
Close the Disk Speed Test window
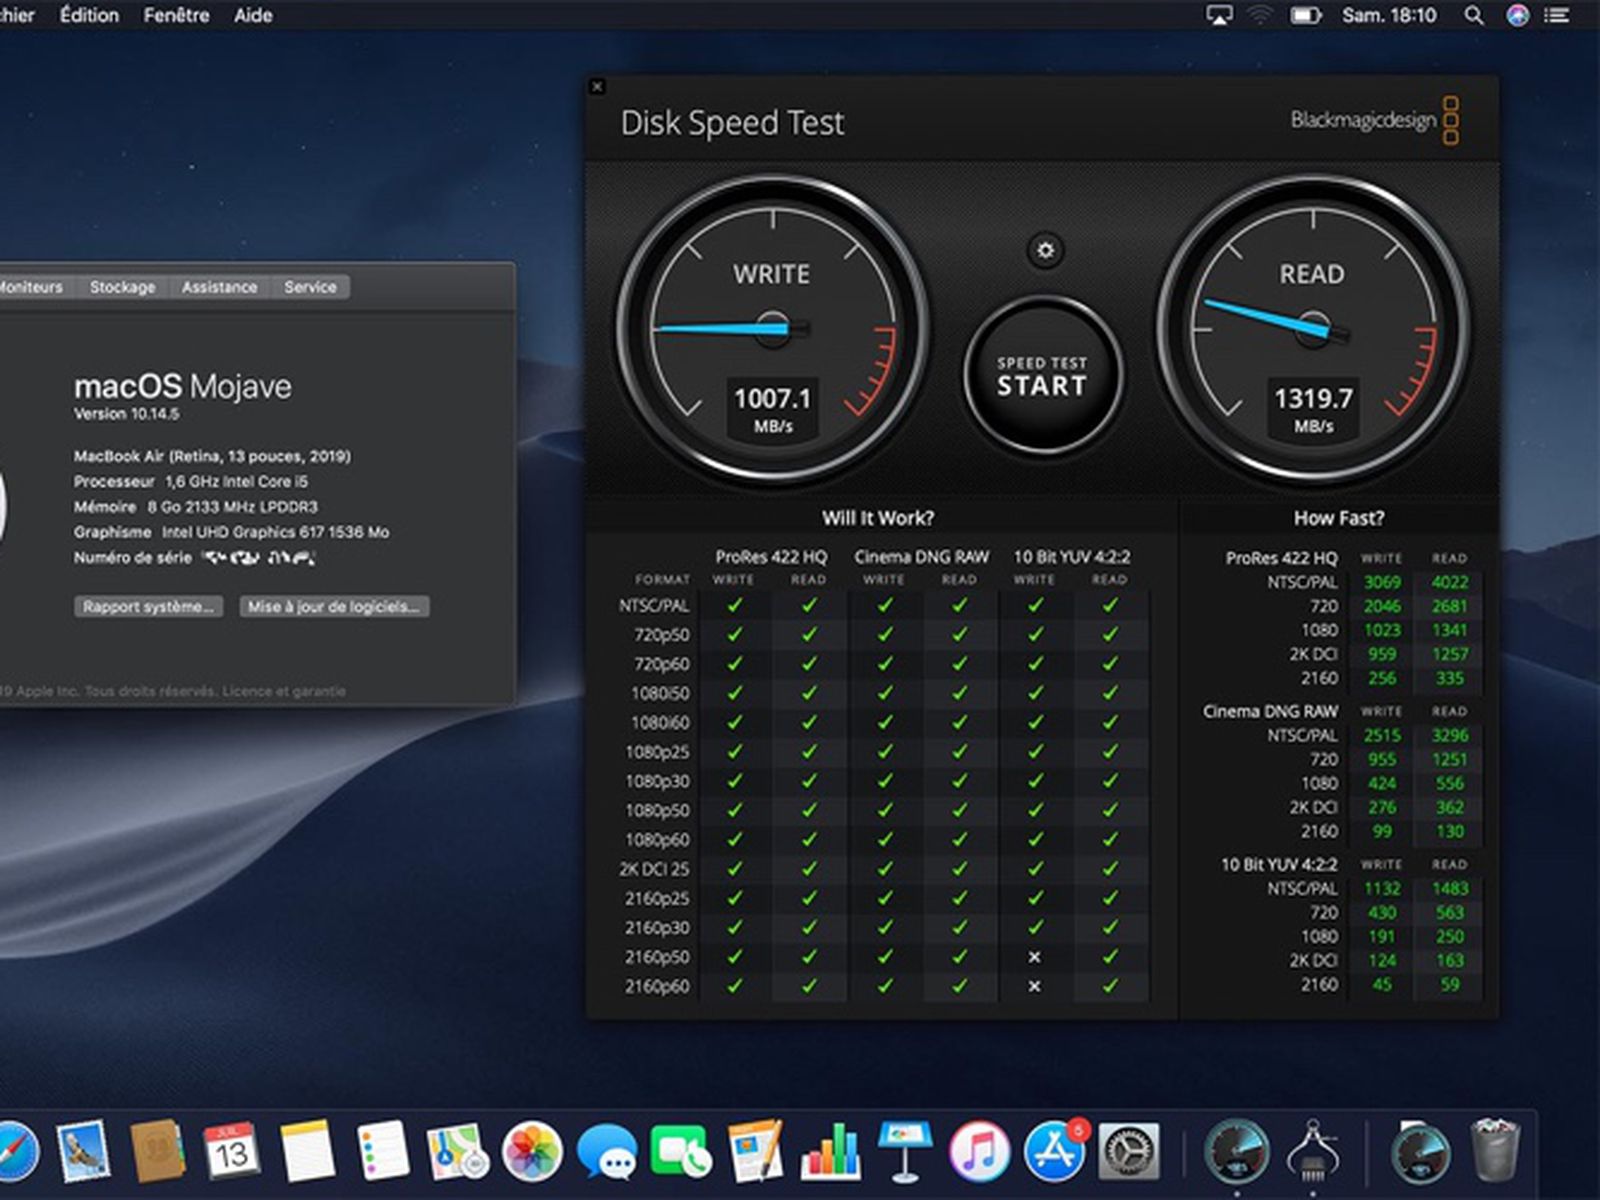click(x=597, y=87)
